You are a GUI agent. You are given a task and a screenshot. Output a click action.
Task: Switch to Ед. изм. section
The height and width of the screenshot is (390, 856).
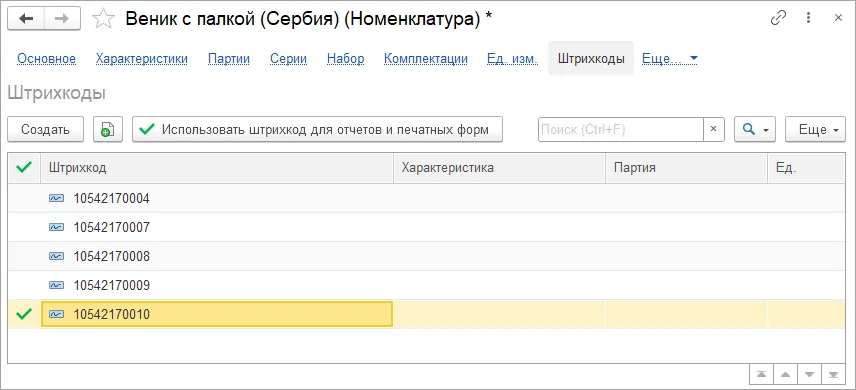click(x=513, y=58)
